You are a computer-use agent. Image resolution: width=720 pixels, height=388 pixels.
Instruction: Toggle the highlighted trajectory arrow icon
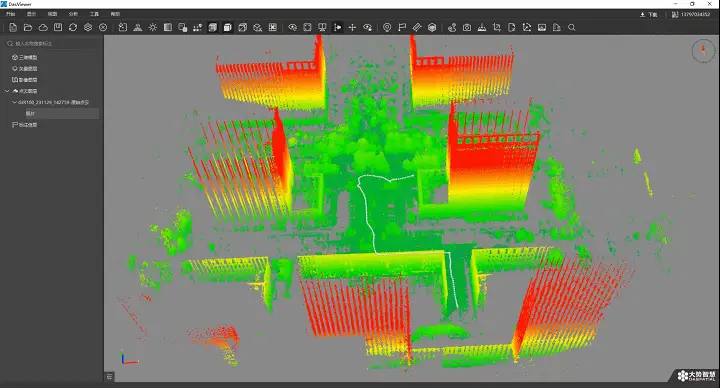338,28
